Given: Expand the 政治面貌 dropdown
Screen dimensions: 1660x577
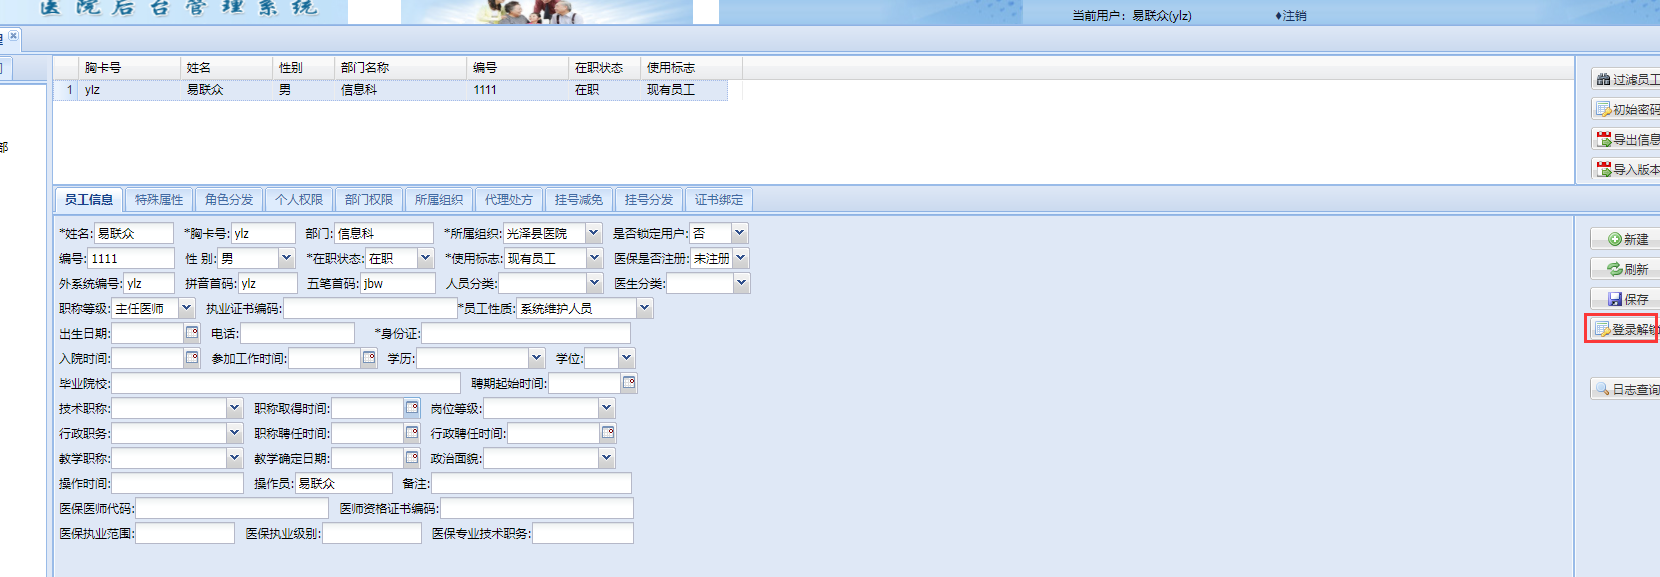Looking at the screenshot, I should (x=606, y=458).
